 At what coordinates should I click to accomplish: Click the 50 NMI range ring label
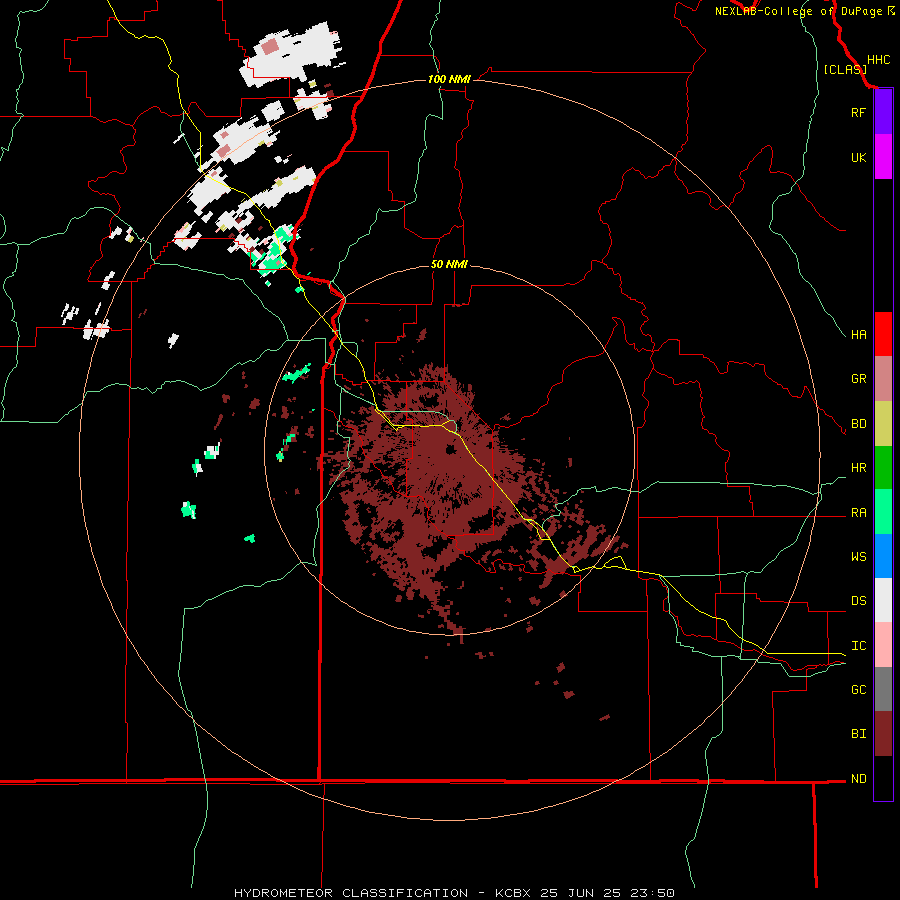[x=449, y=265]
